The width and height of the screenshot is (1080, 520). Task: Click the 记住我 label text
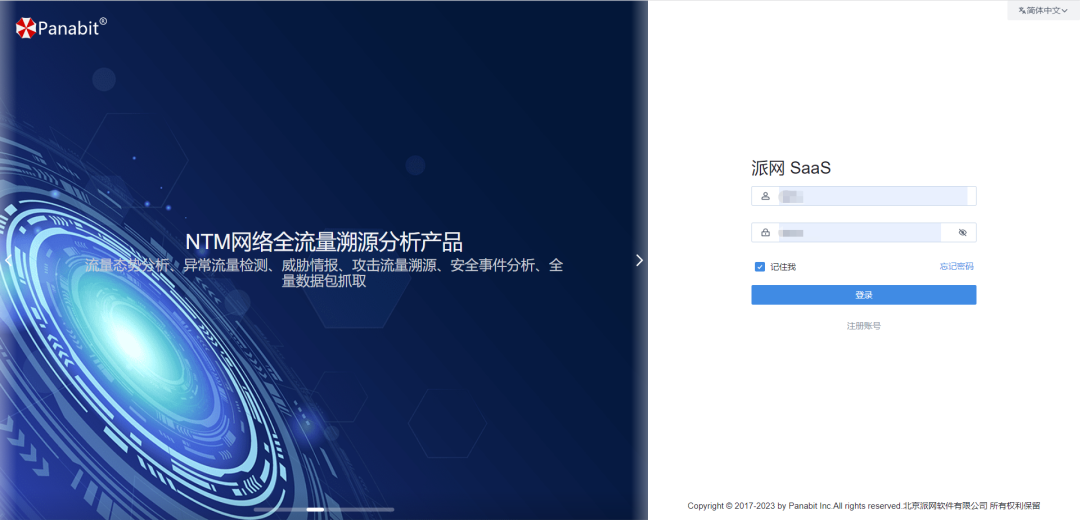(x=783, y=267)
